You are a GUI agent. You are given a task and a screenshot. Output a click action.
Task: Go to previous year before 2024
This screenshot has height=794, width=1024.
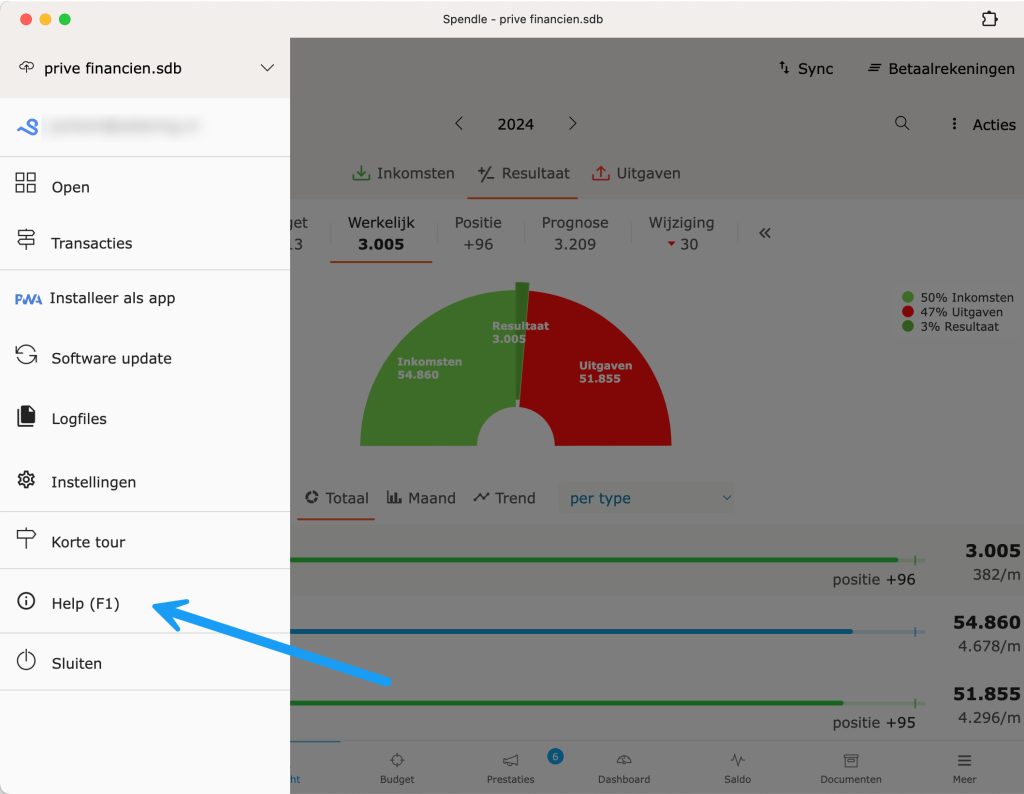pyautogui.click(x=459, y=123)
